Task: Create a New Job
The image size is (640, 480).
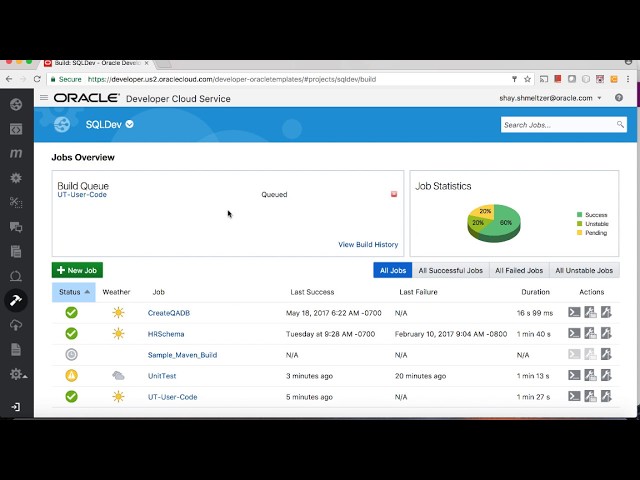Action: point(77,270)
